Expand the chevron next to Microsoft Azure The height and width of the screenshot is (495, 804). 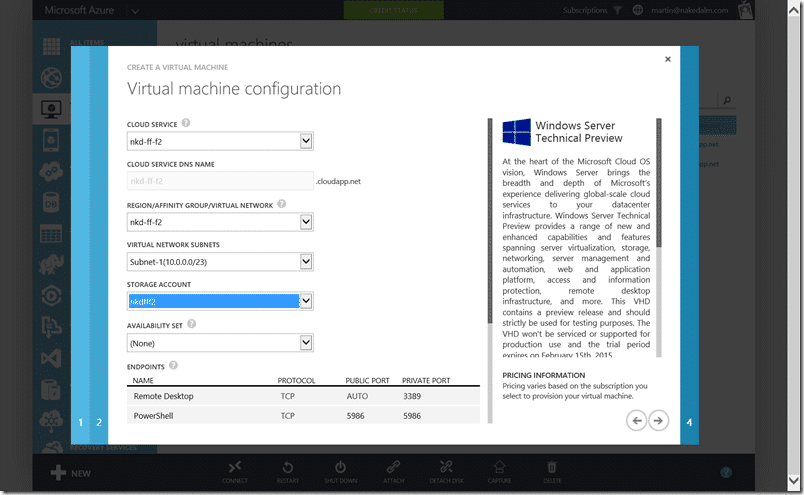[x=135, y=11]
